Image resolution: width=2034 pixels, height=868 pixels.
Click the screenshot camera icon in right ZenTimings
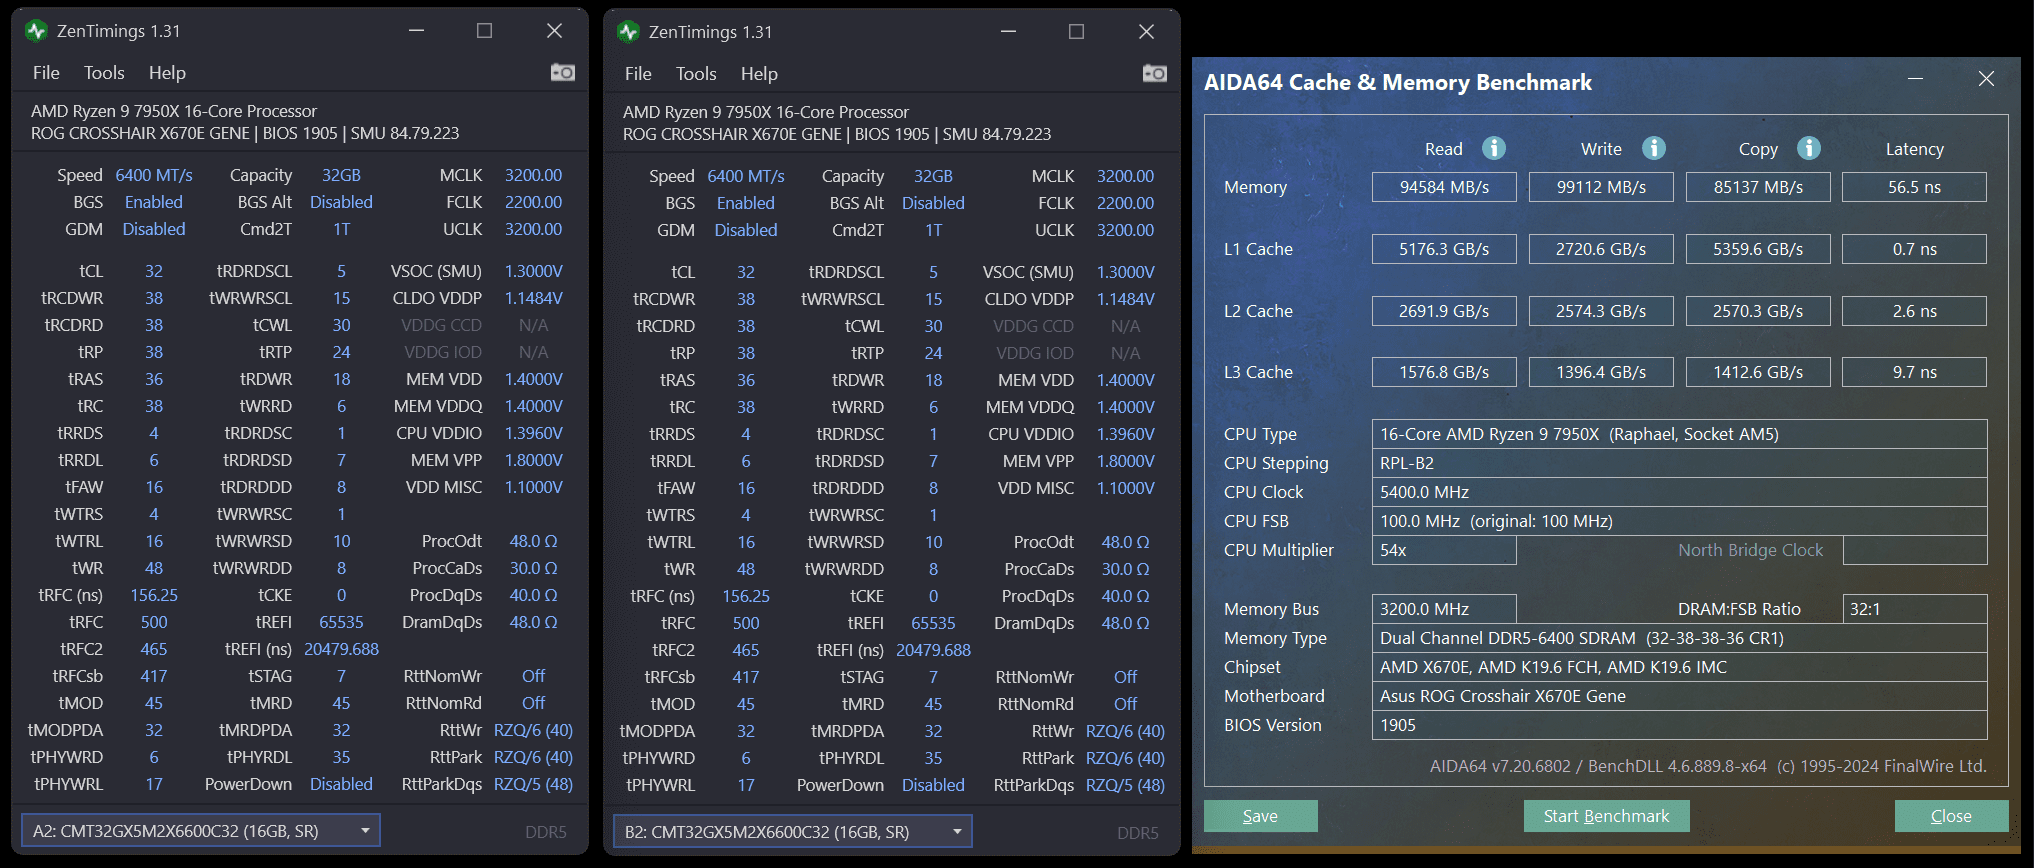[1155, 73]
